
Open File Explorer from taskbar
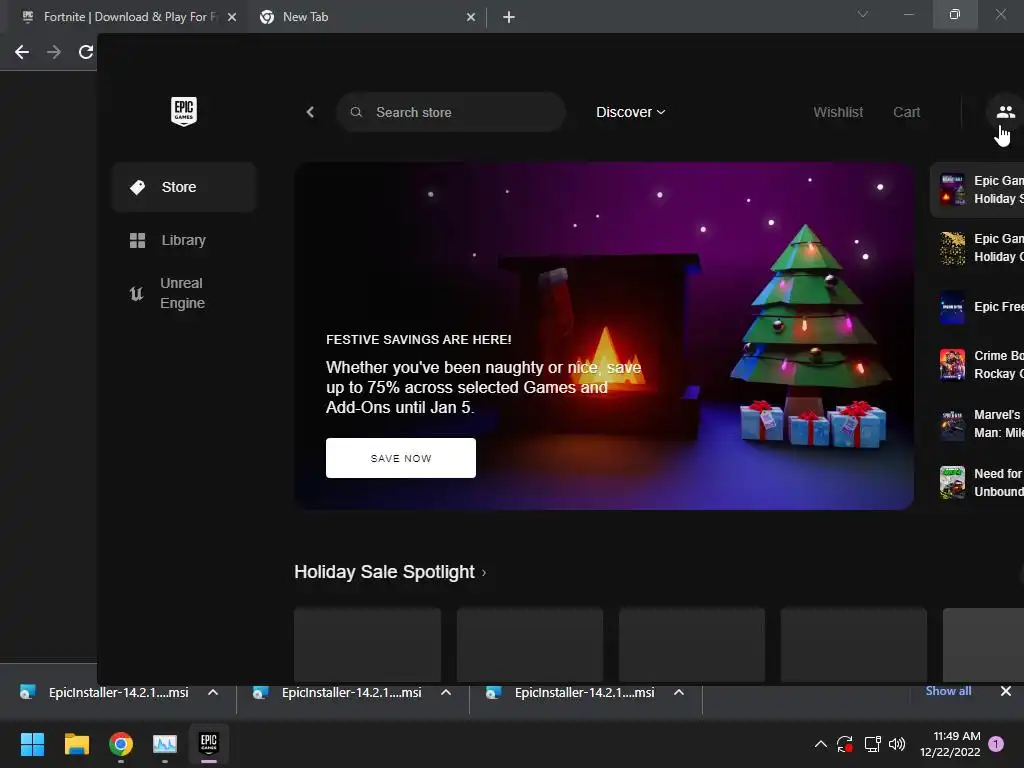pos(76,744)
